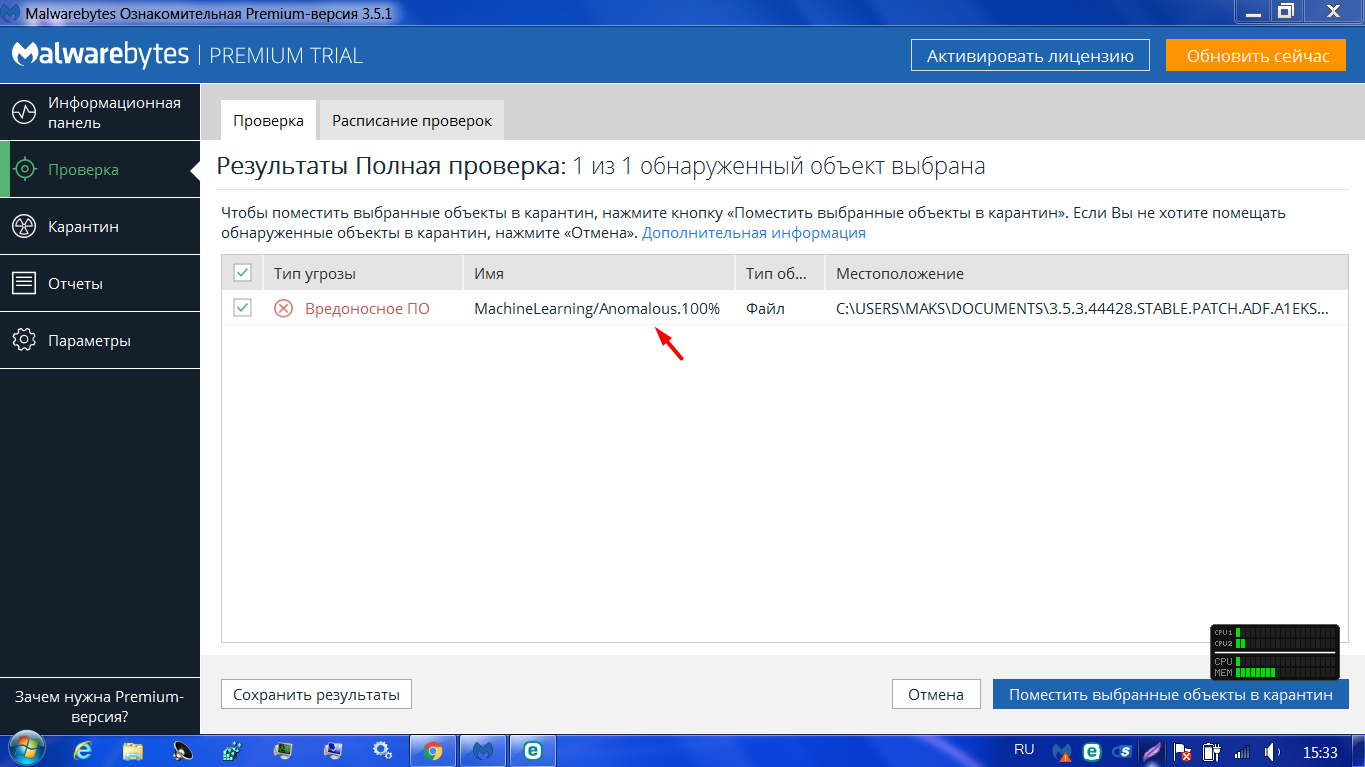Click the RU language indicator

(x=1024, y=749)
